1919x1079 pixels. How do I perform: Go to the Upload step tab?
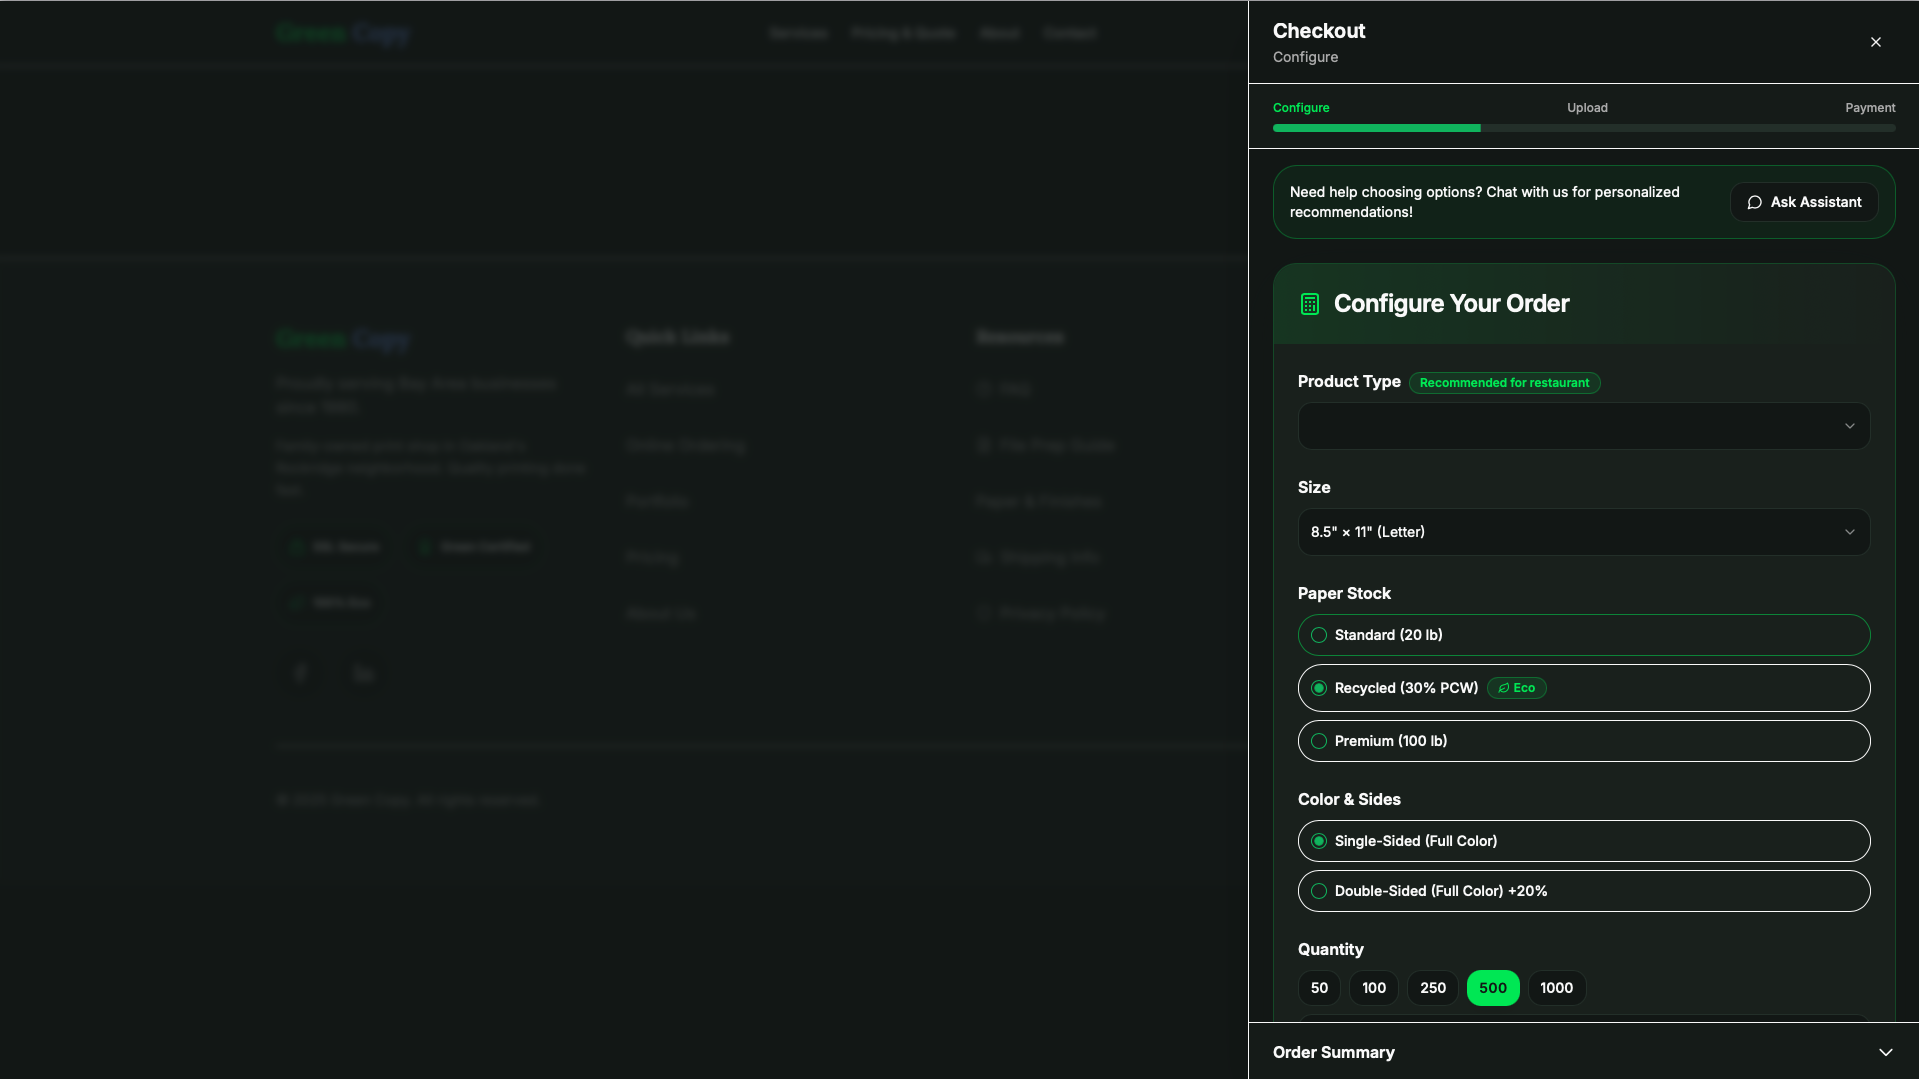pyautogui.click(x=1587, y=108)
